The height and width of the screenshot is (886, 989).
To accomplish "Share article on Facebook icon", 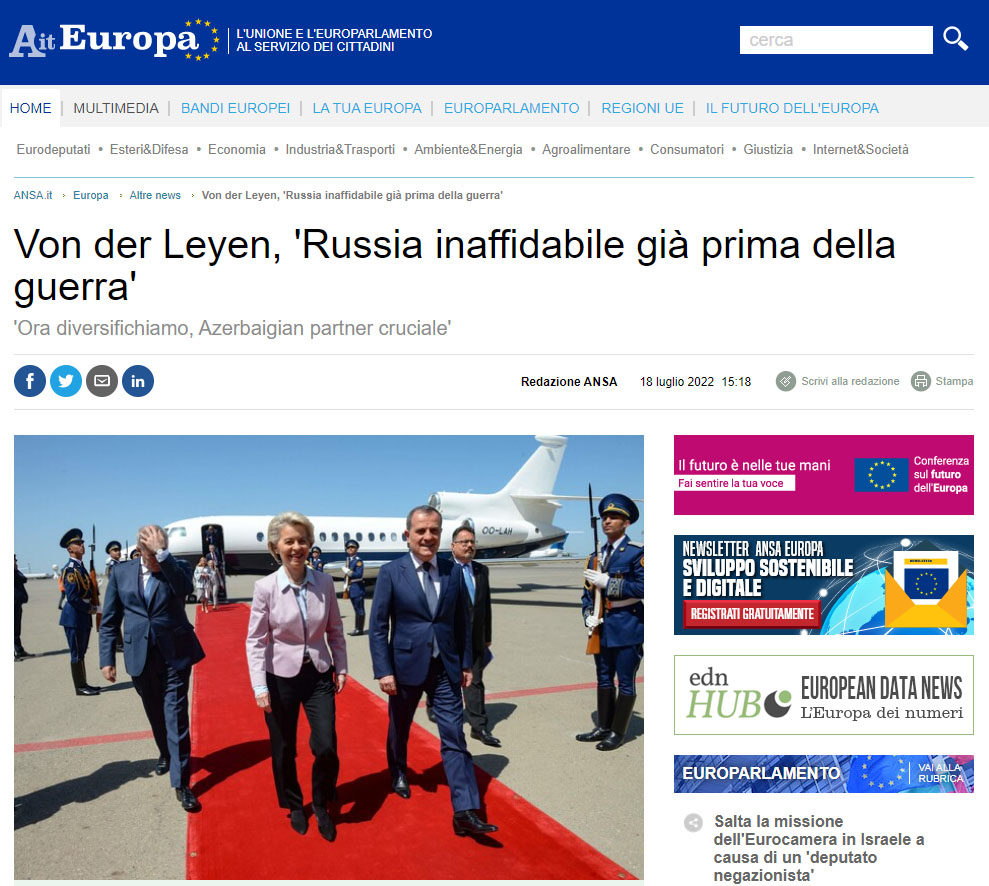I will pos(30,381).
